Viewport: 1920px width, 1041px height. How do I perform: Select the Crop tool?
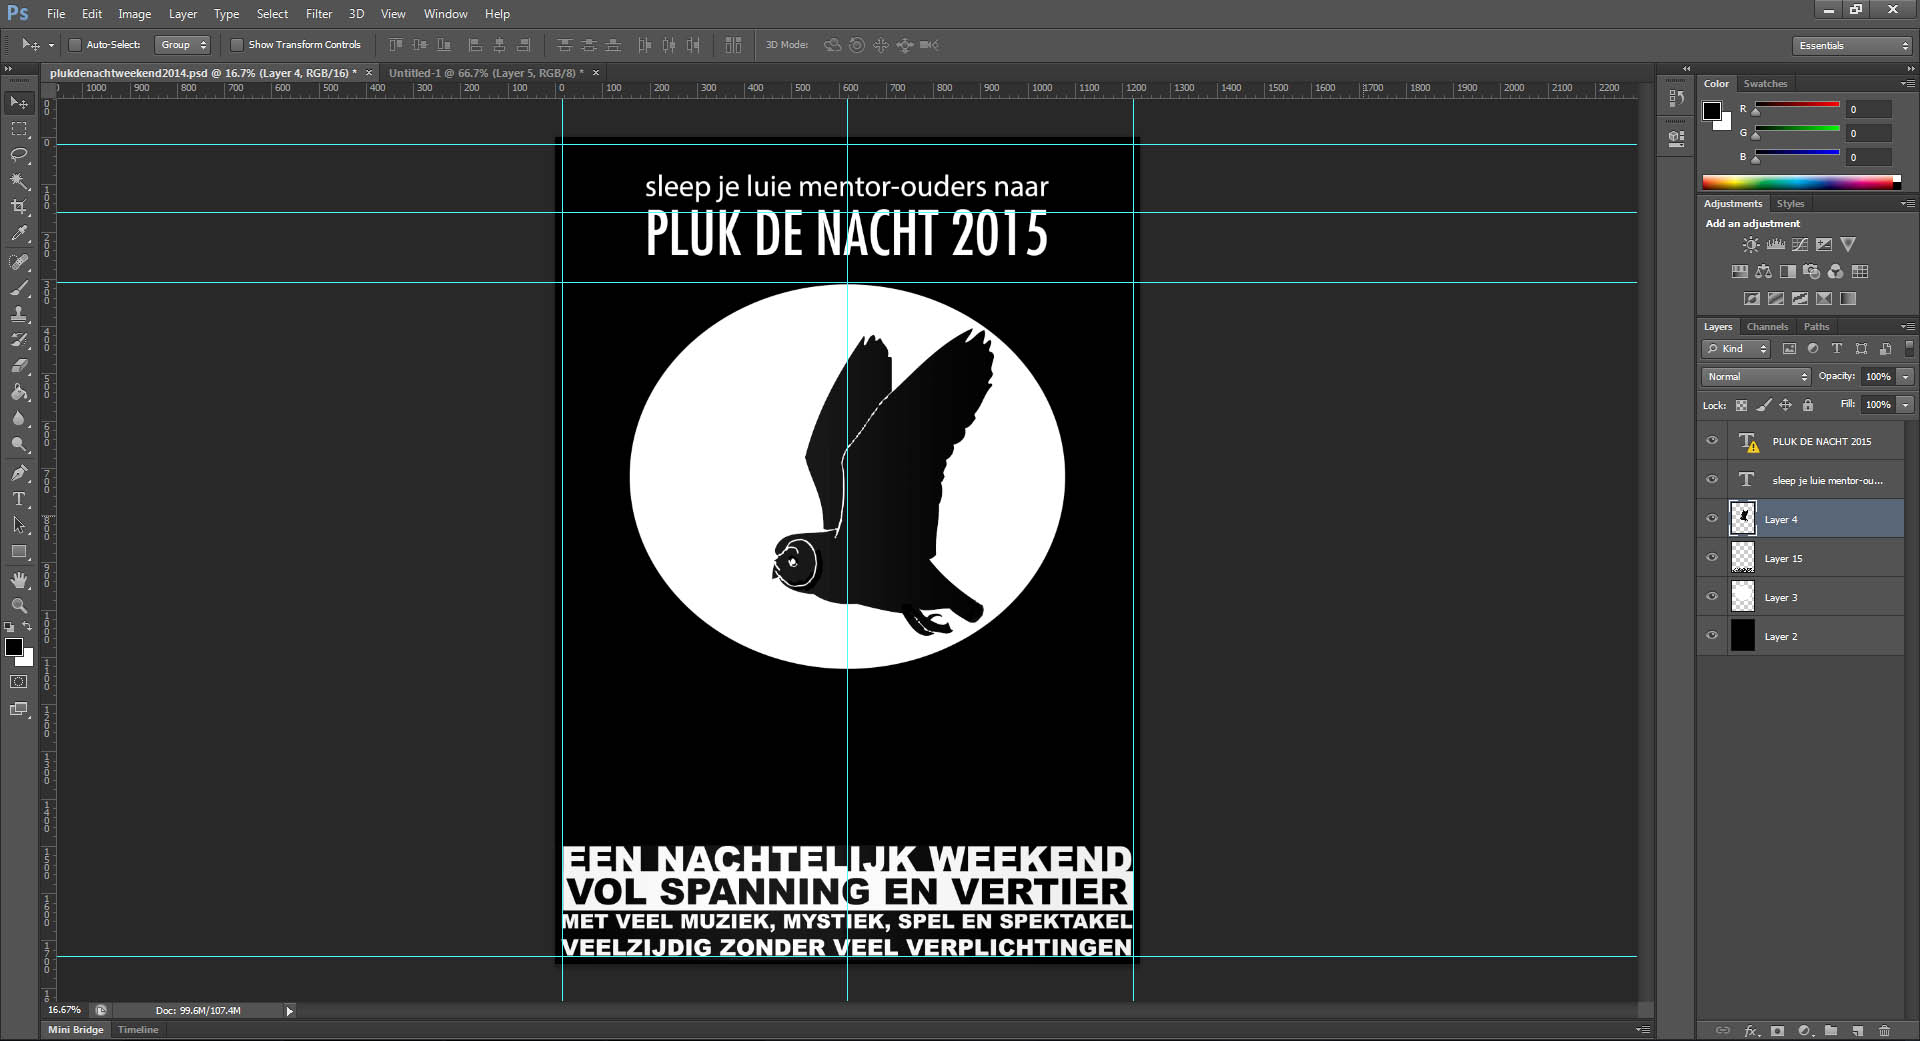(19, 207)
